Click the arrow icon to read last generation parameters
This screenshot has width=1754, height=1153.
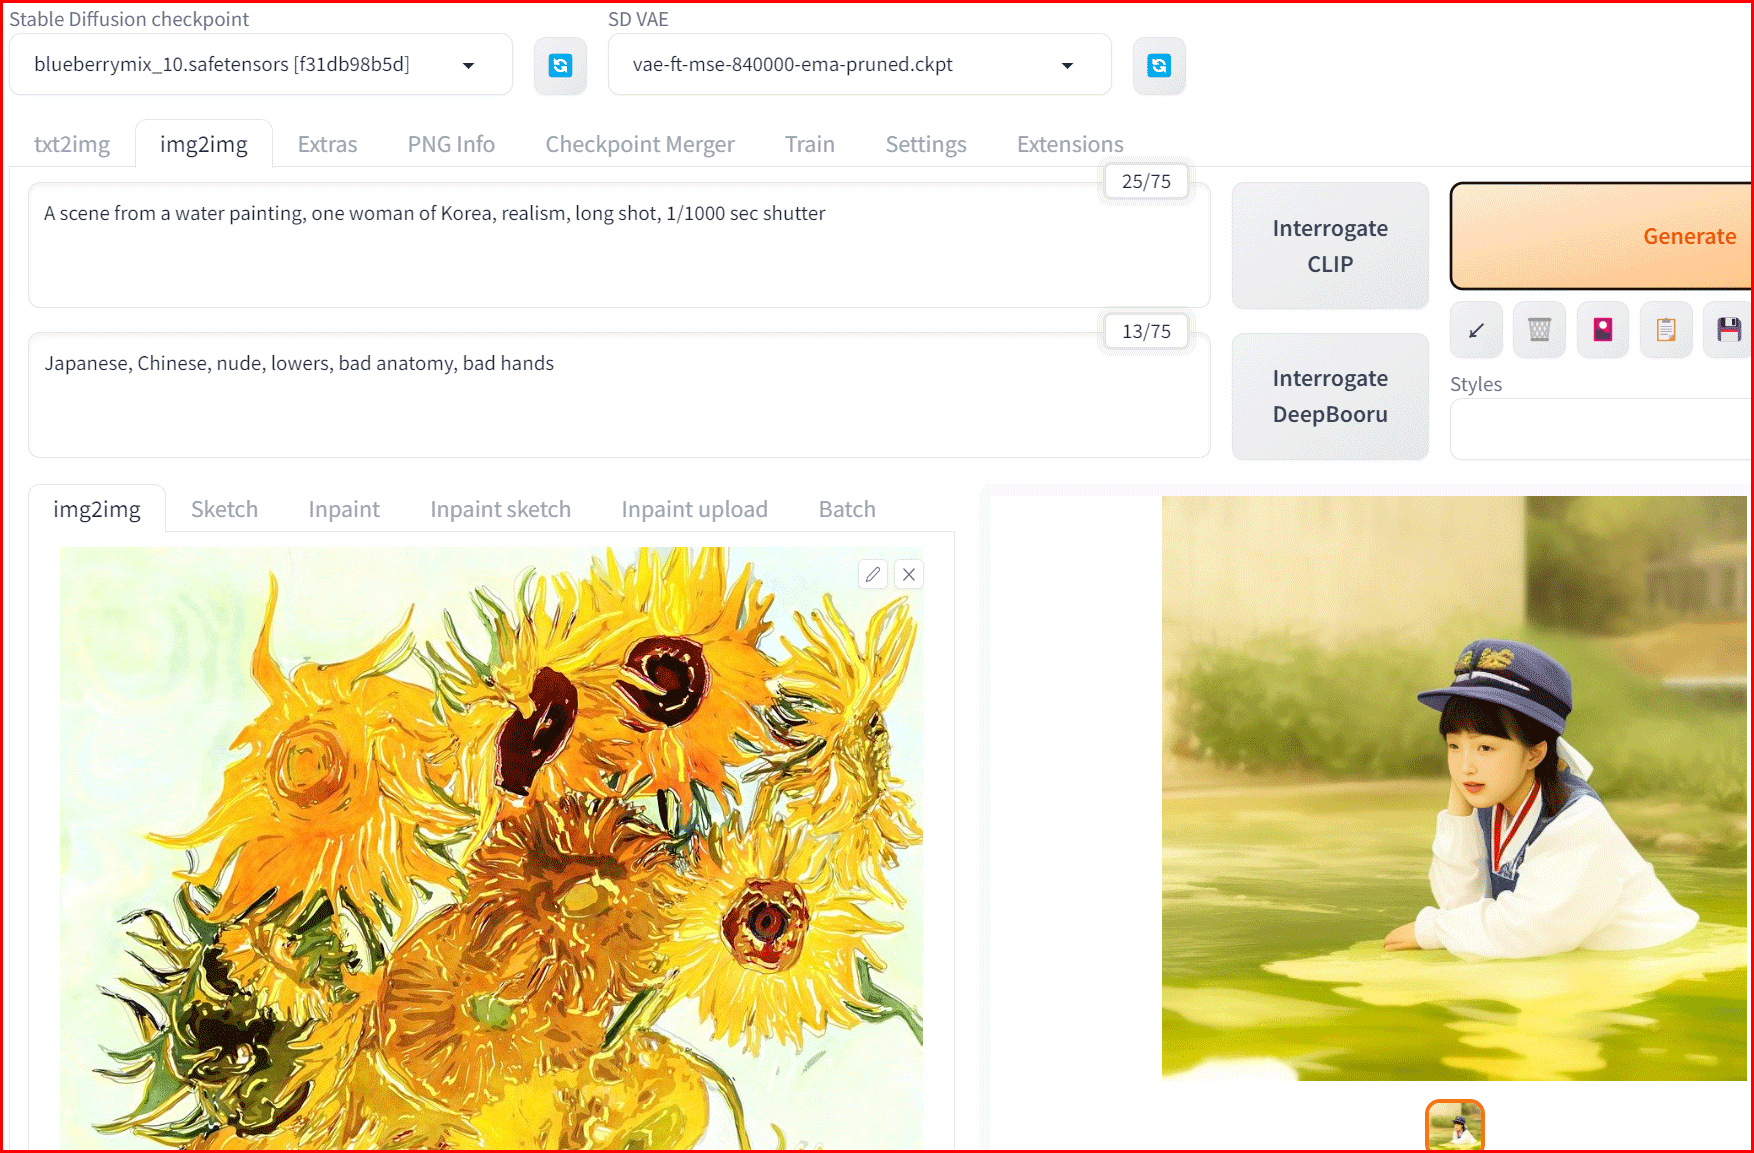tap(1476, 330)
